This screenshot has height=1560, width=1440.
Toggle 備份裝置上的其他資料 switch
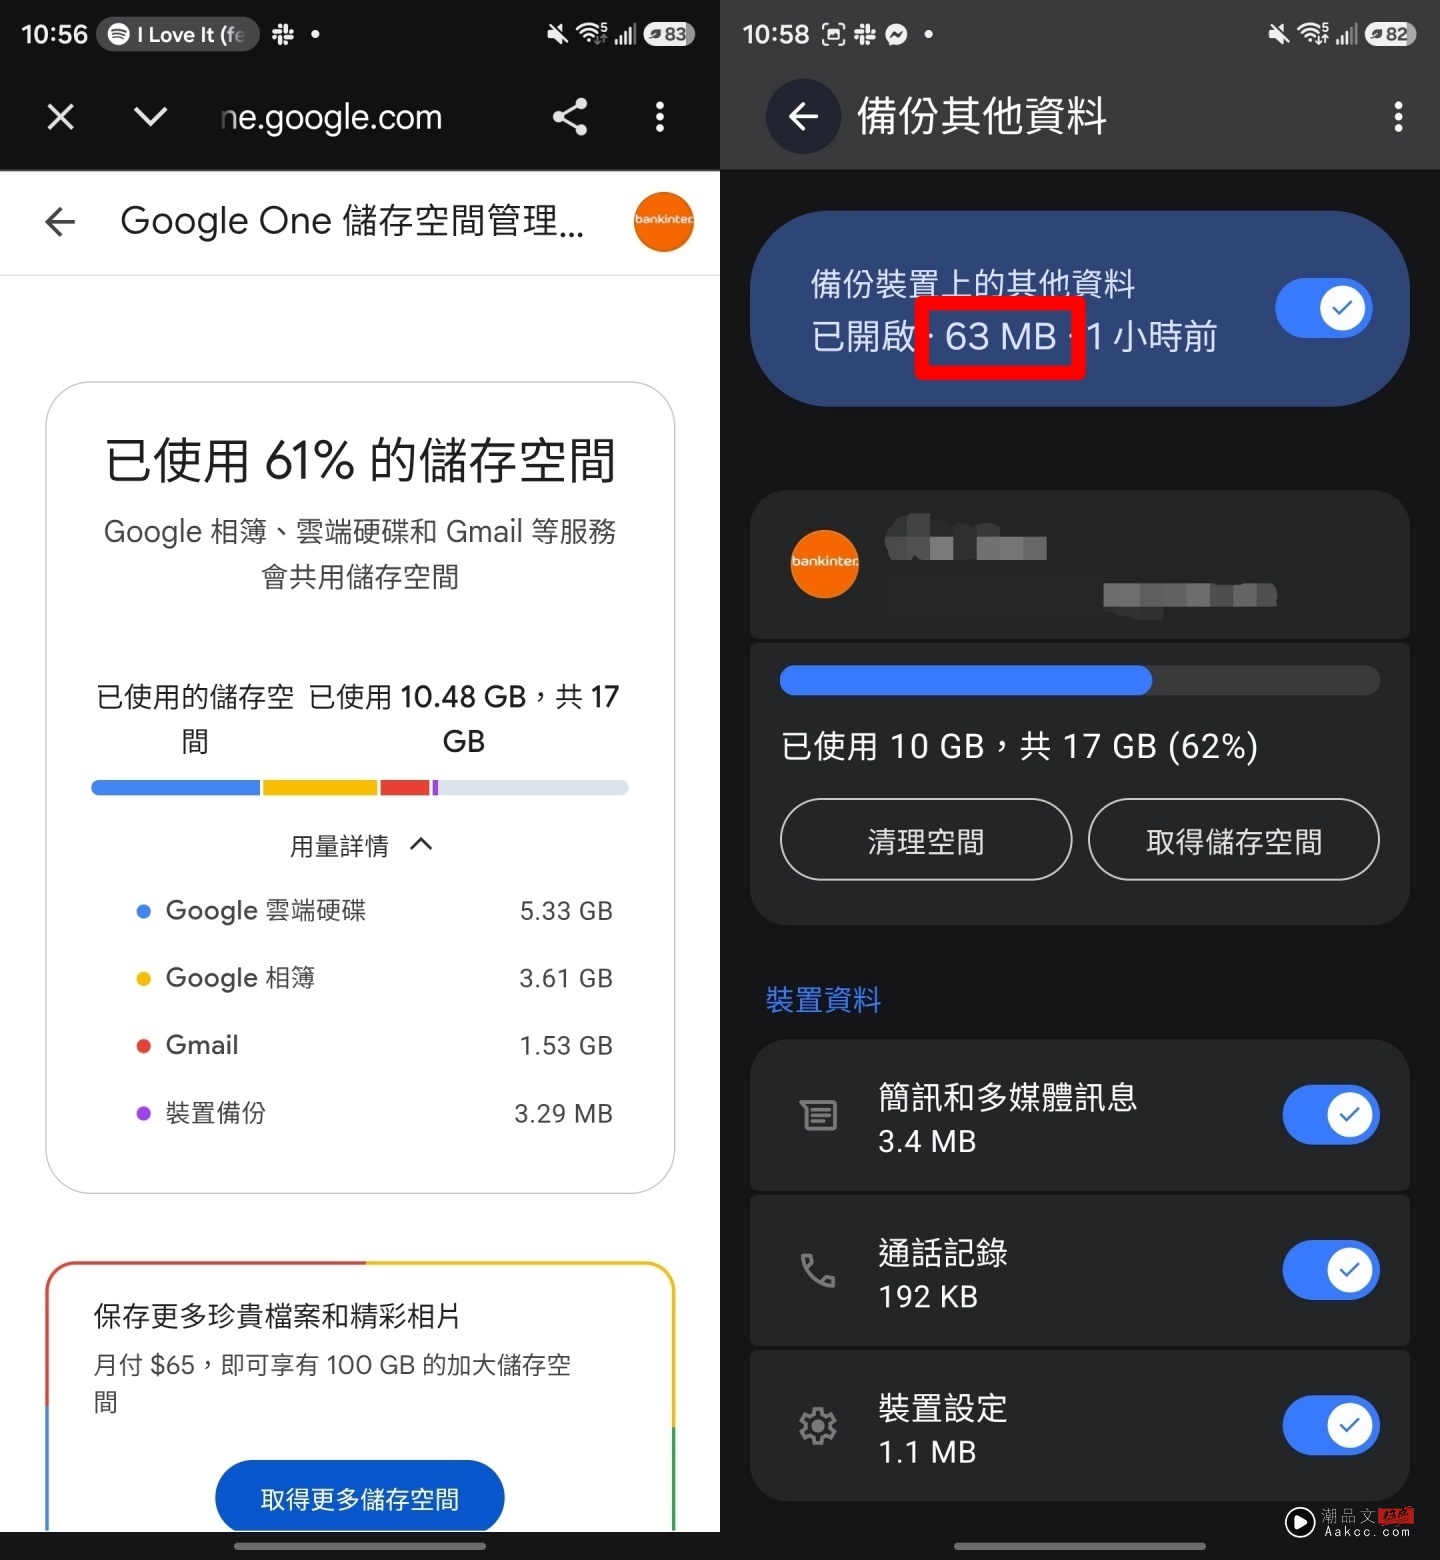(1324, 308)
